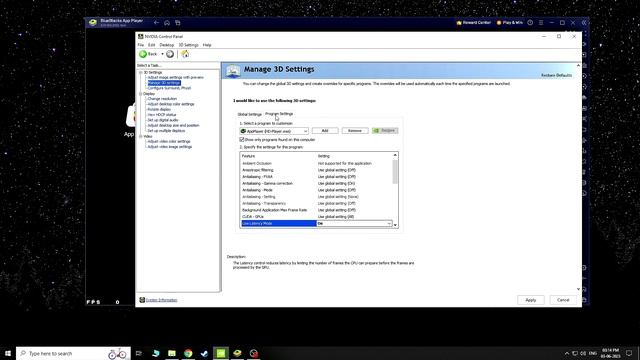Viewport: 640px width, 360px height.
Task: Click BlueStacks home icon in title bar
Action: click(167, 23)
